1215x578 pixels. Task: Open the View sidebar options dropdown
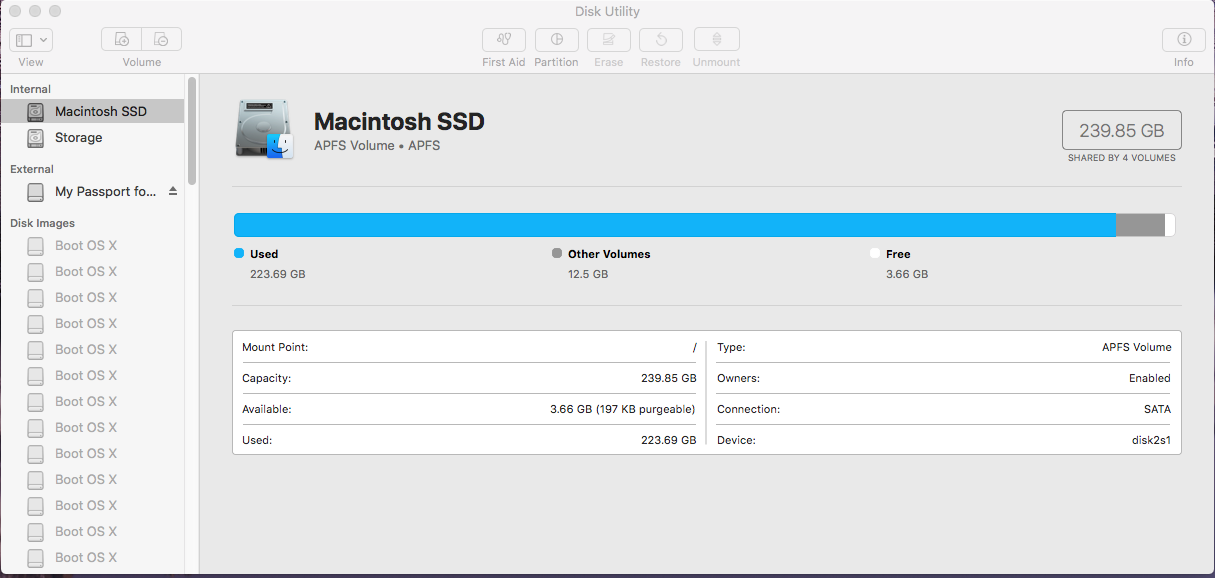[x=31, y=40]
